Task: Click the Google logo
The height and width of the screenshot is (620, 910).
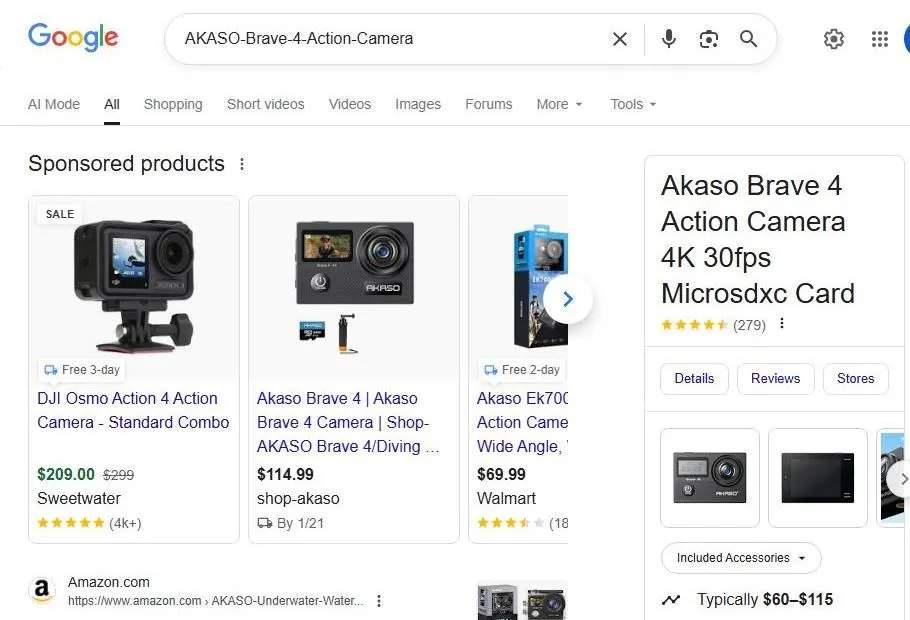Action: (73, 38)
